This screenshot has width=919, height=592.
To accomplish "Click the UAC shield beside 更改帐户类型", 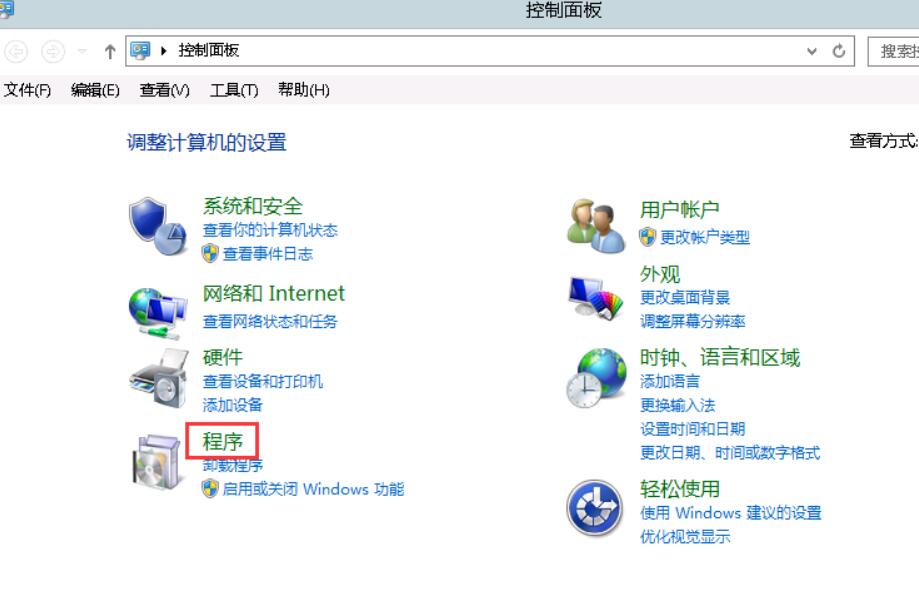I will (x=648, y=237).
